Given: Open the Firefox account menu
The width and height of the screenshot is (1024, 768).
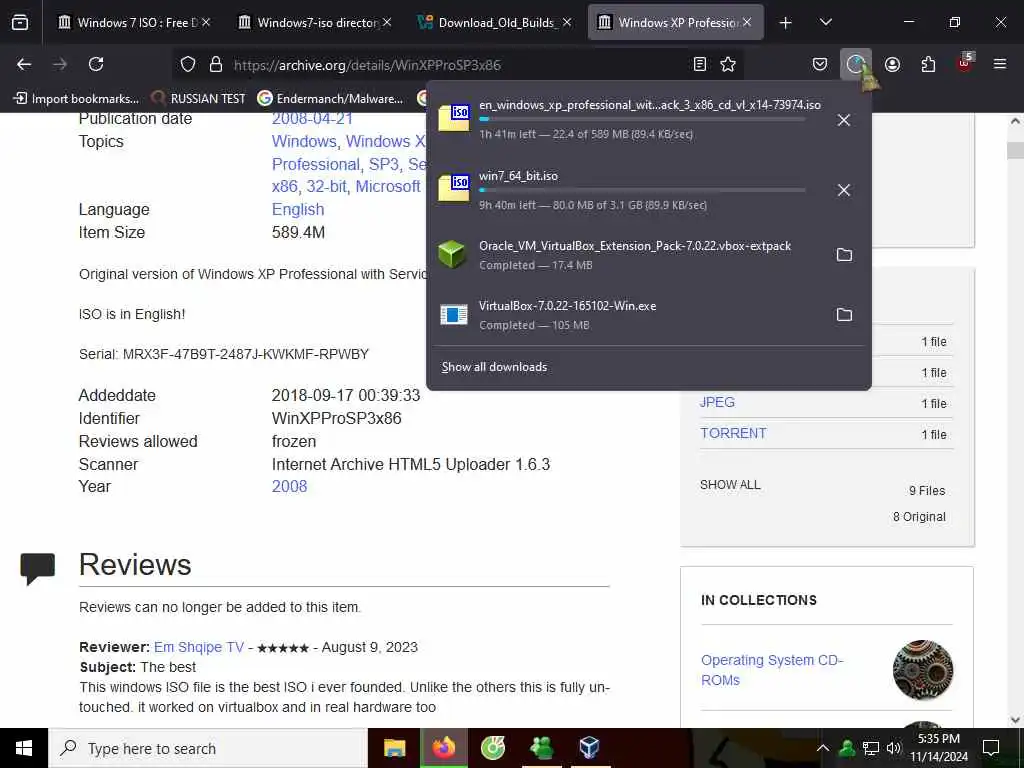Looking at the screenshot, I should click(892, 64).
